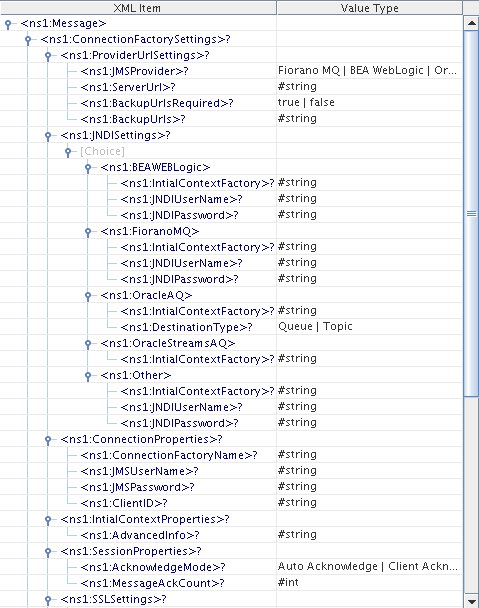Click the Value Type column header
This screenshot has height=608, width=479.
click(370, 8)
